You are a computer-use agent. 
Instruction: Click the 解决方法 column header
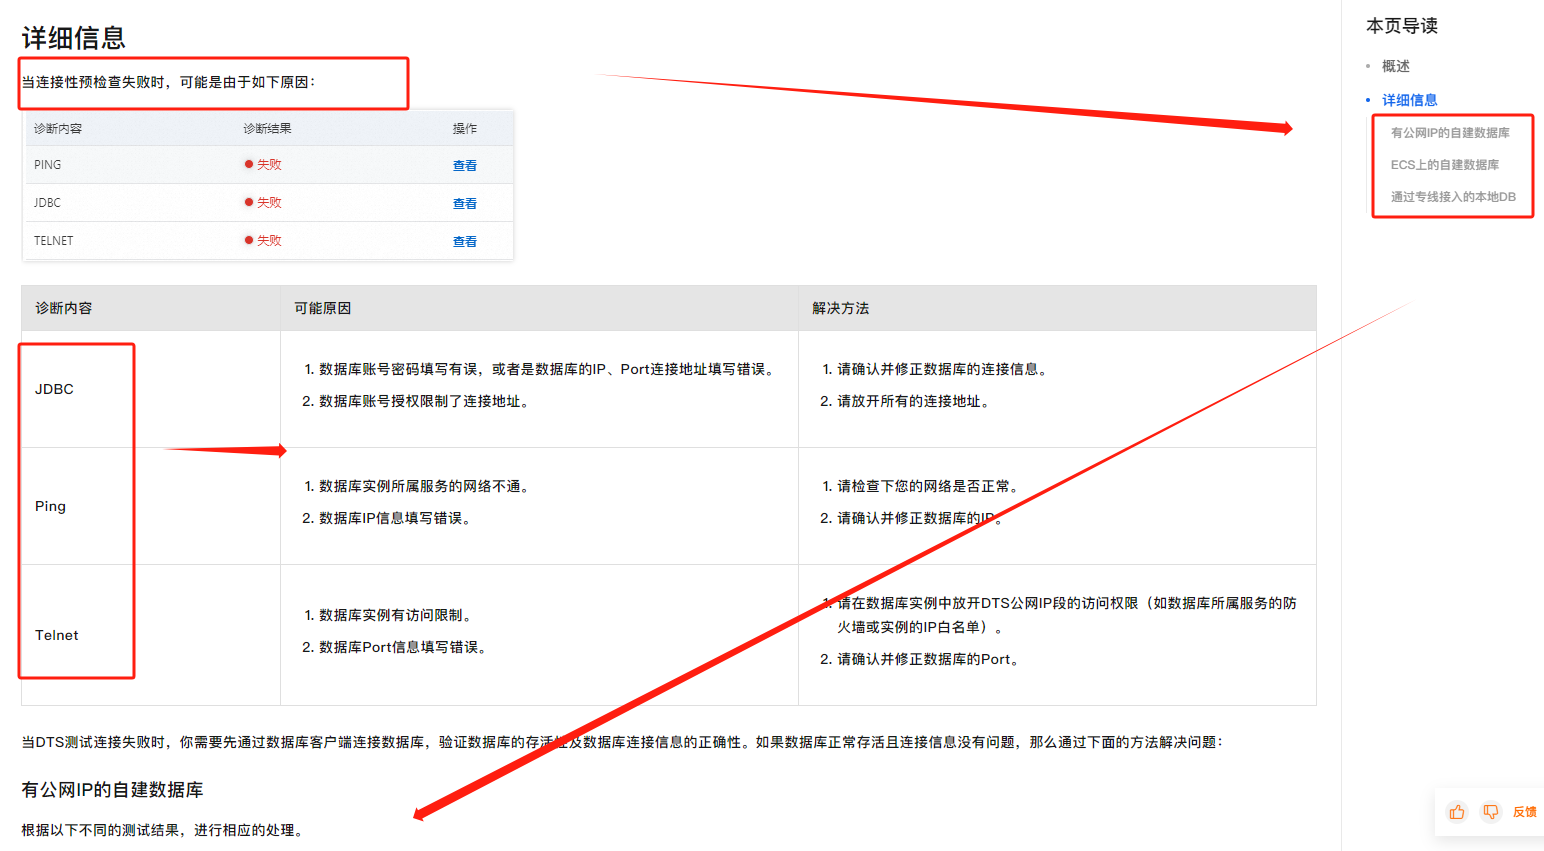coord(840,308)
